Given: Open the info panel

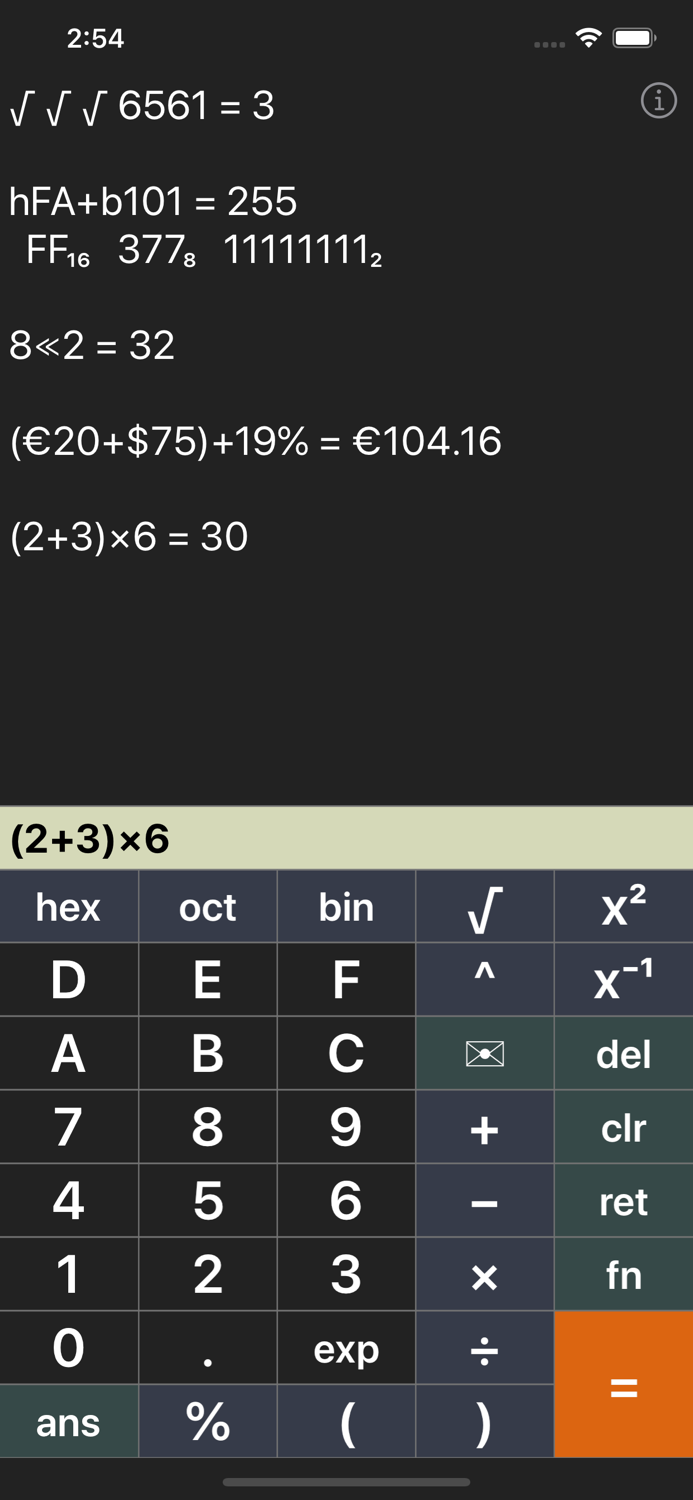Looking at the screenshot, I should tap(660, 101).
